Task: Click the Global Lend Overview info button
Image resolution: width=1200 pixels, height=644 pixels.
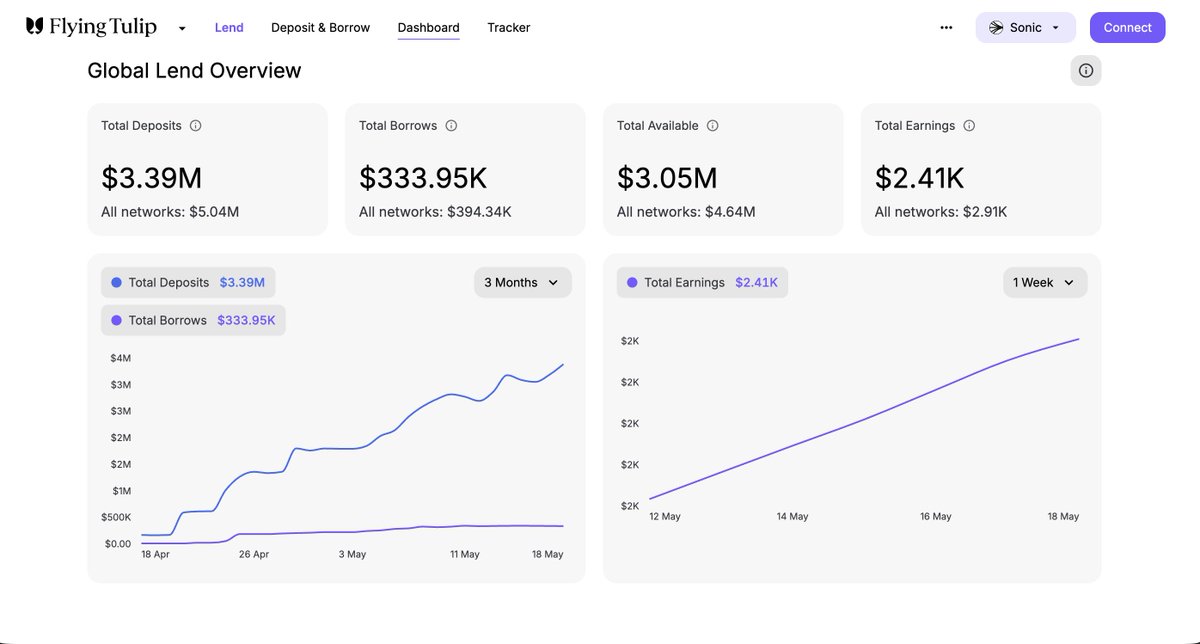Action: click(x=1086, y=71)
